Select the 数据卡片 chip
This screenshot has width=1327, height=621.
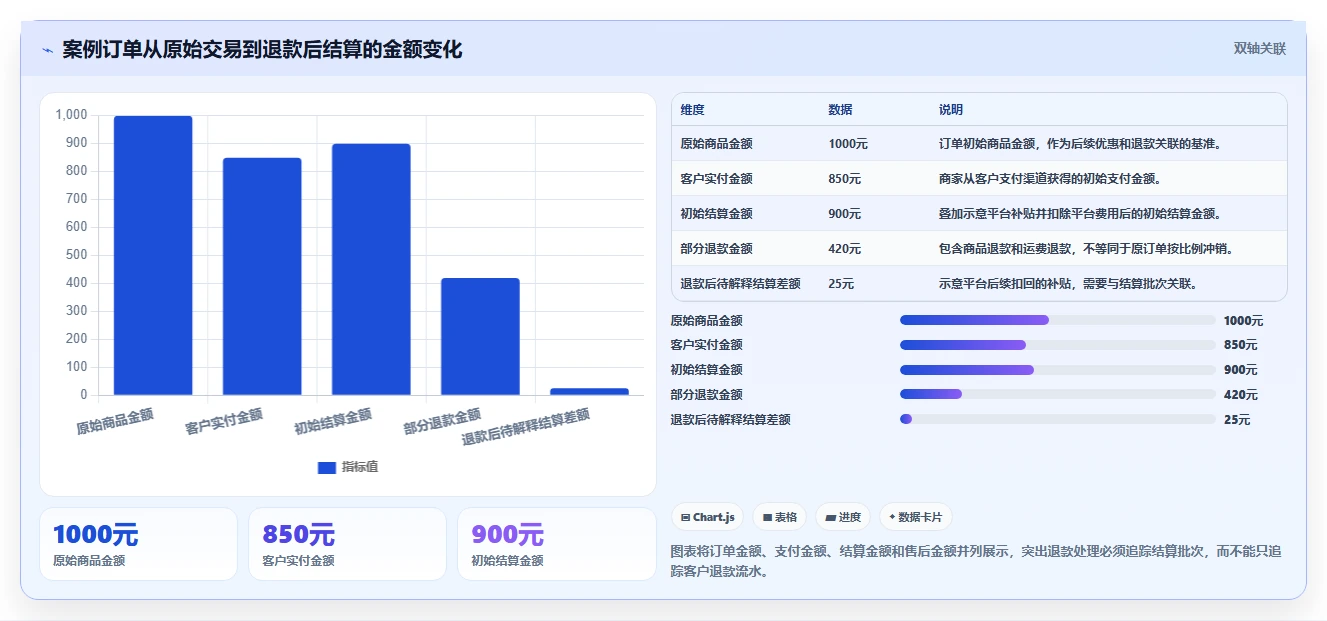tap(916, 517)
